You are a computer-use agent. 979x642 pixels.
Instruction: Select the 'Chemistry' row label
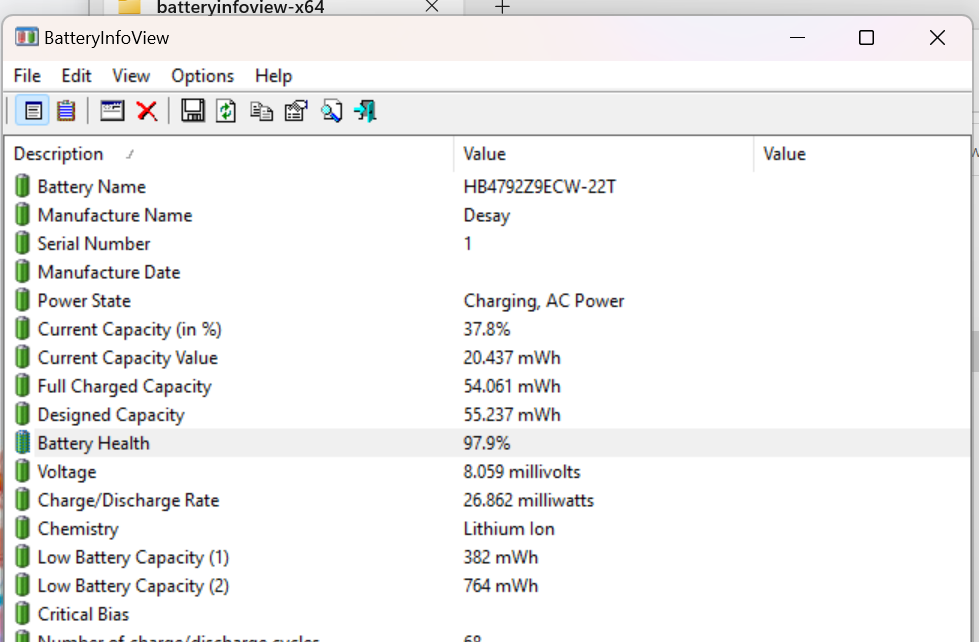(x=78, y=529)
